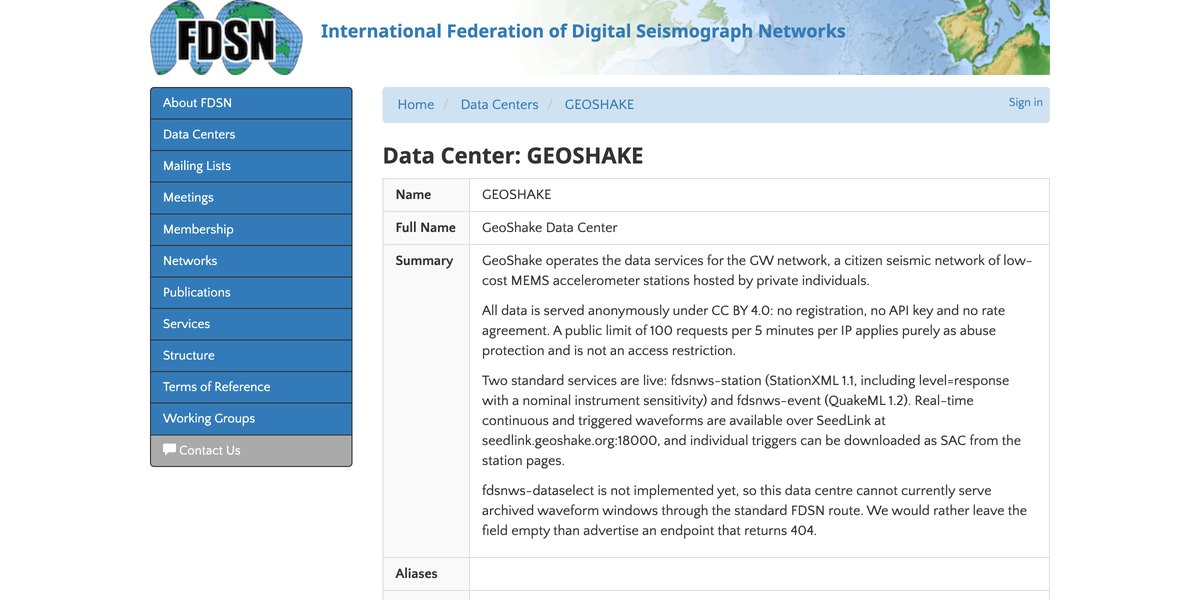Screen dimensions: 1200x600
Task: Click the Full Name row label
Action: point(425,227)
